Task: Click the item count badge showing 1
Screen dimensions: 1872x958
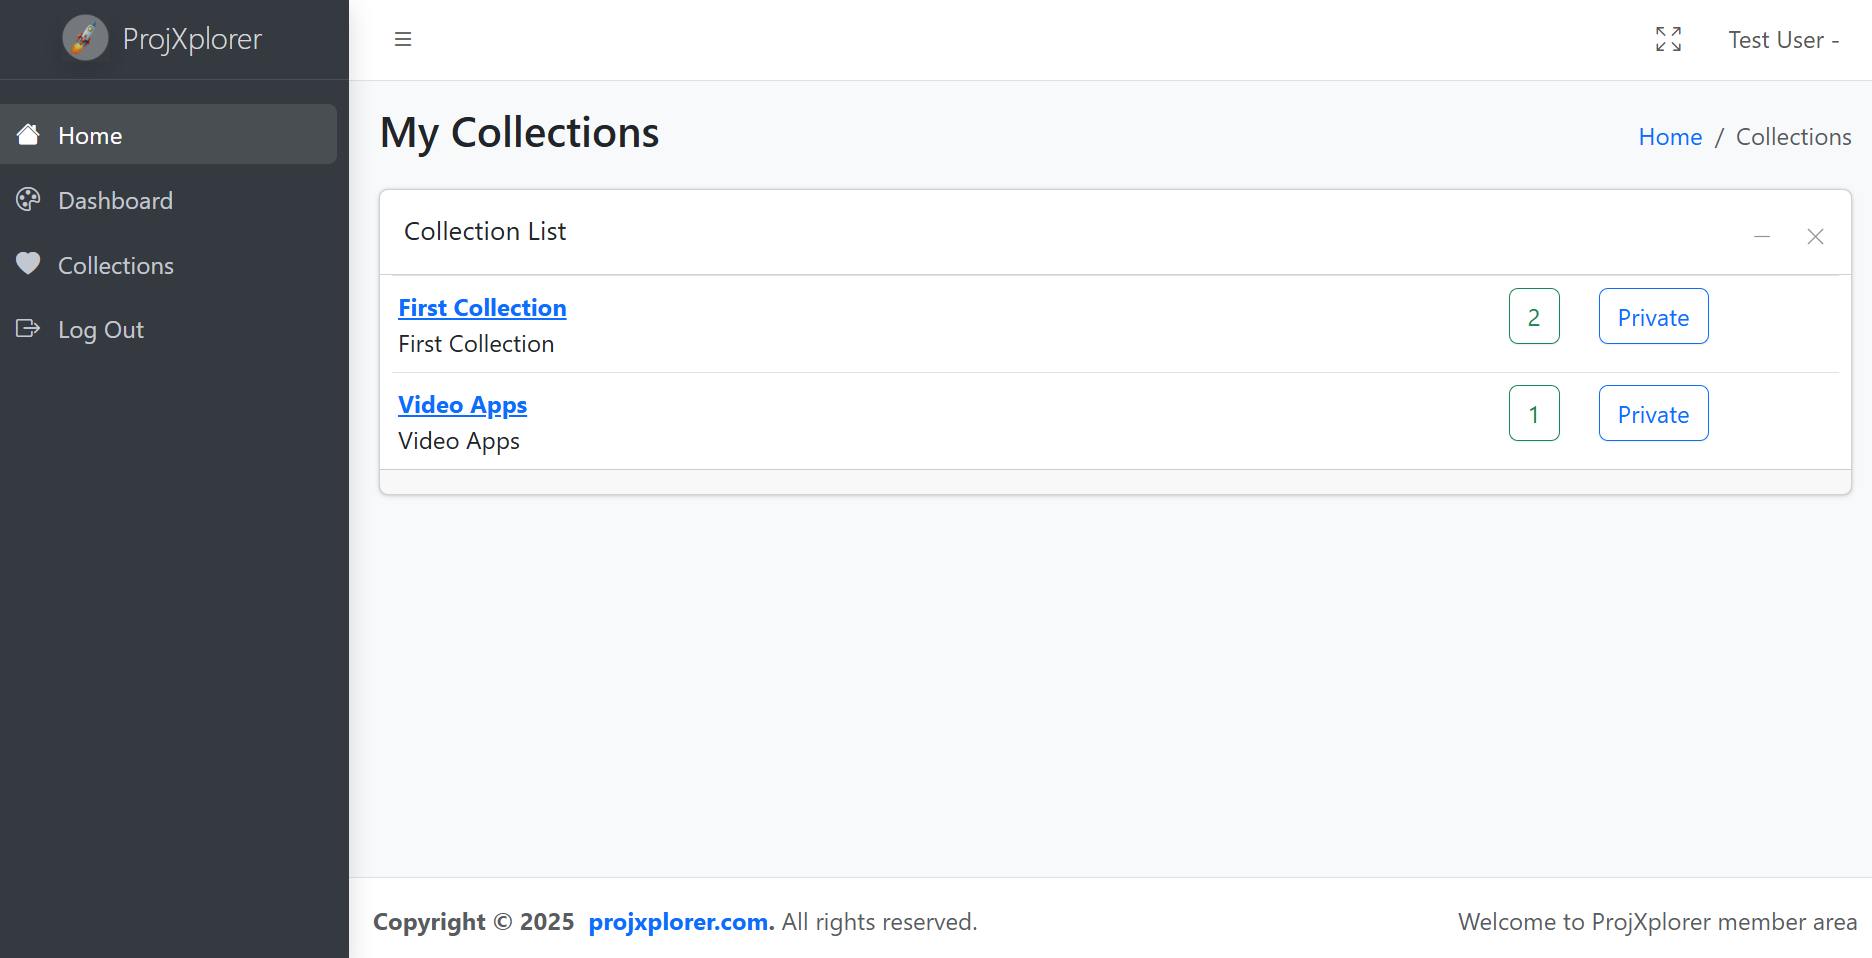Action: click(1534, 413)
